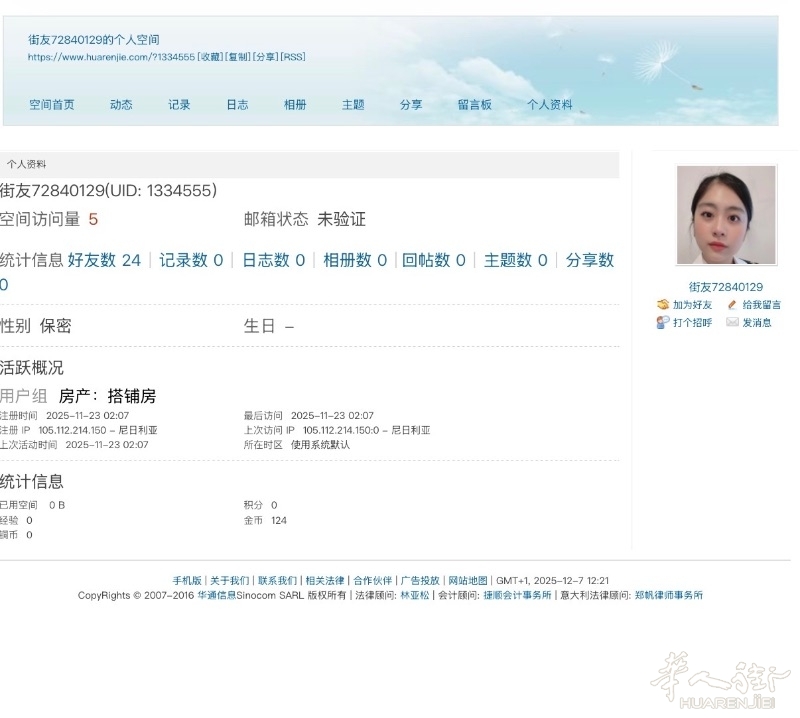This screenshot has height=718, width=800.
Task: Open the 相册 navigation tab
Action: click(x=295, y=104)
